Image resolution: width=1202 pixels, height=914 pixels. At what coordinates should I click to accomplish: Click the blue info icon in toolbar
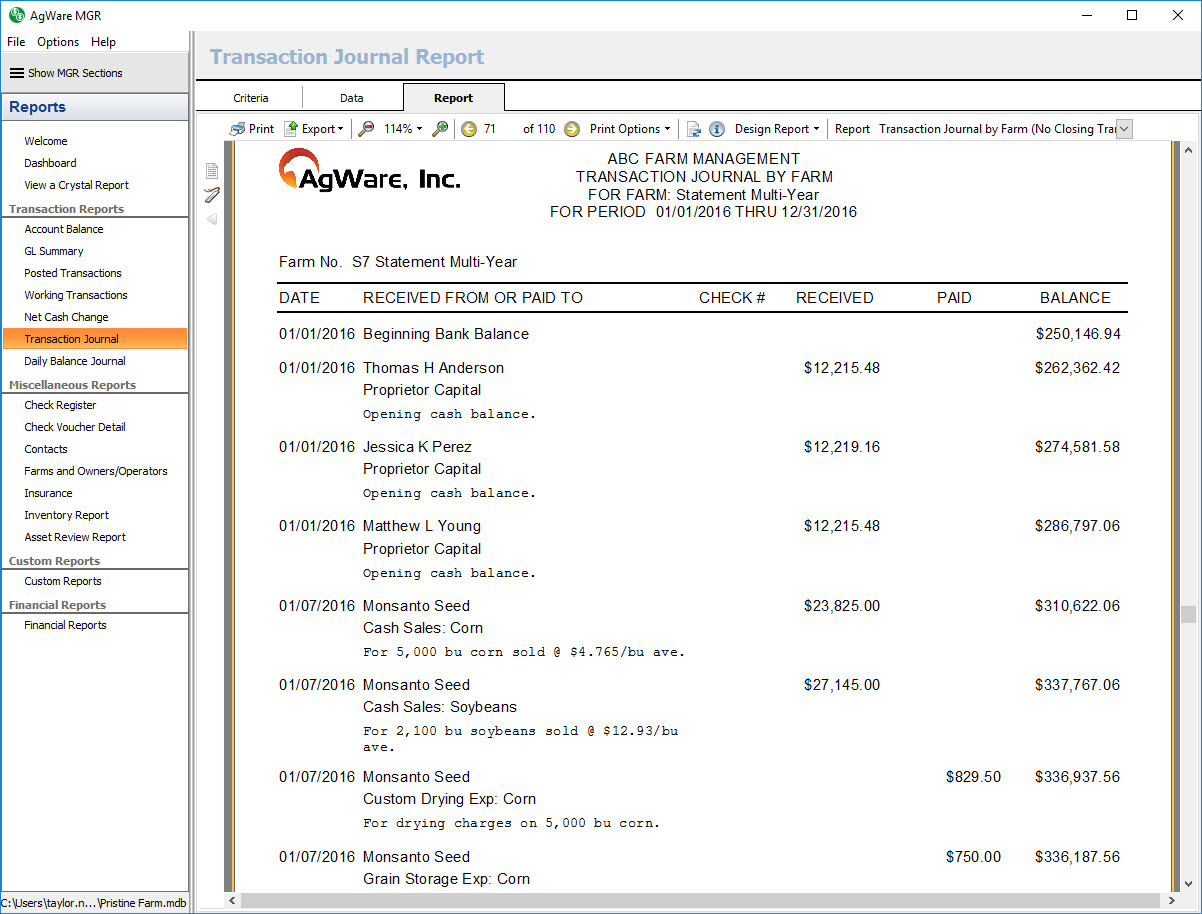717,129
